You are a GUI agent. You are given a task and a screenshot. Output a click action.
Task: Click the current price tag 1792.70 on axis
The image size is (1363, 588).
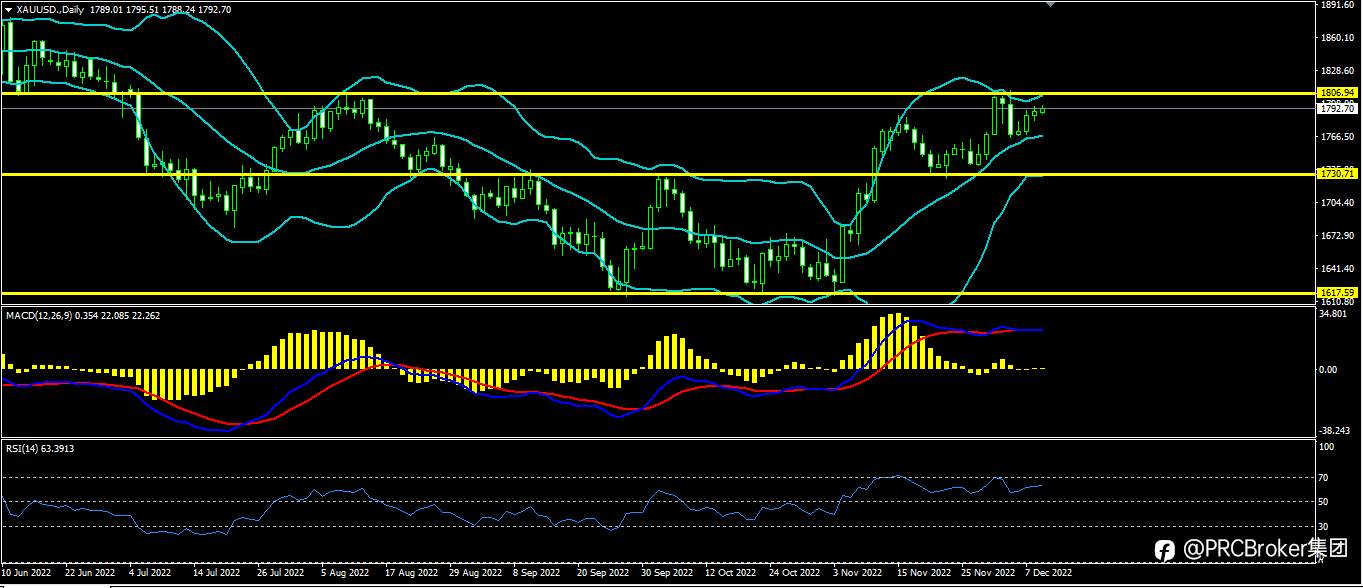[1338, 108]
